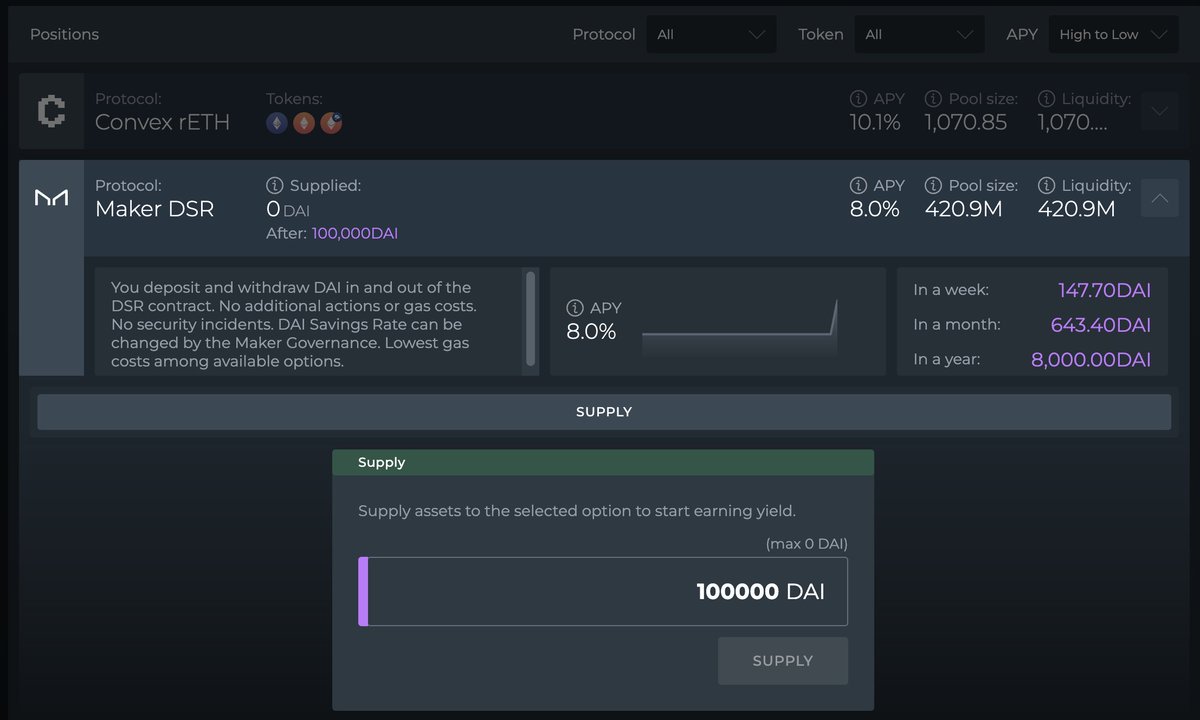This screenshot has width=1200, height=720.
Task: Collapse the Maker DSR position row
Action: [x=1160, y=198]
